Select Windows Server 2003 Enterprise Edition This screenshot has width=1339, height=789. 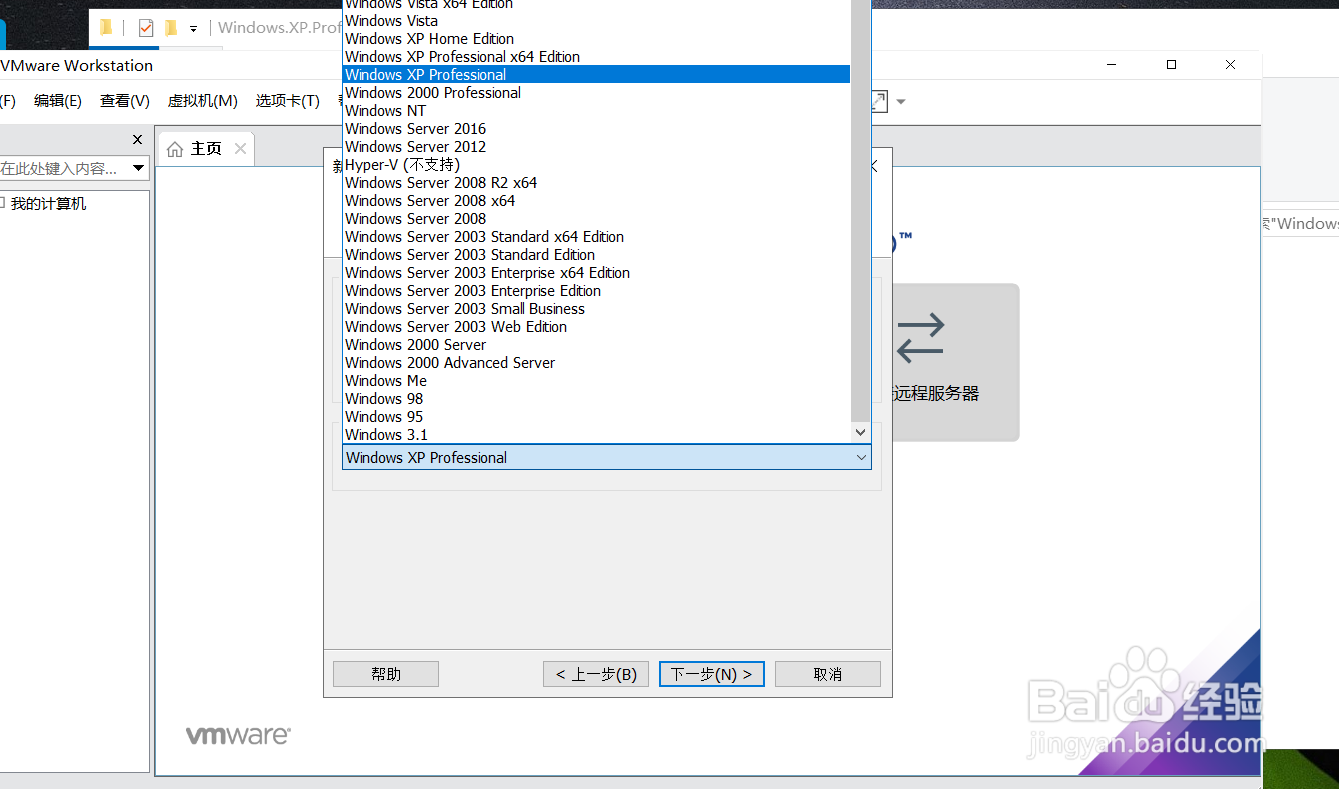pos(596,291)
